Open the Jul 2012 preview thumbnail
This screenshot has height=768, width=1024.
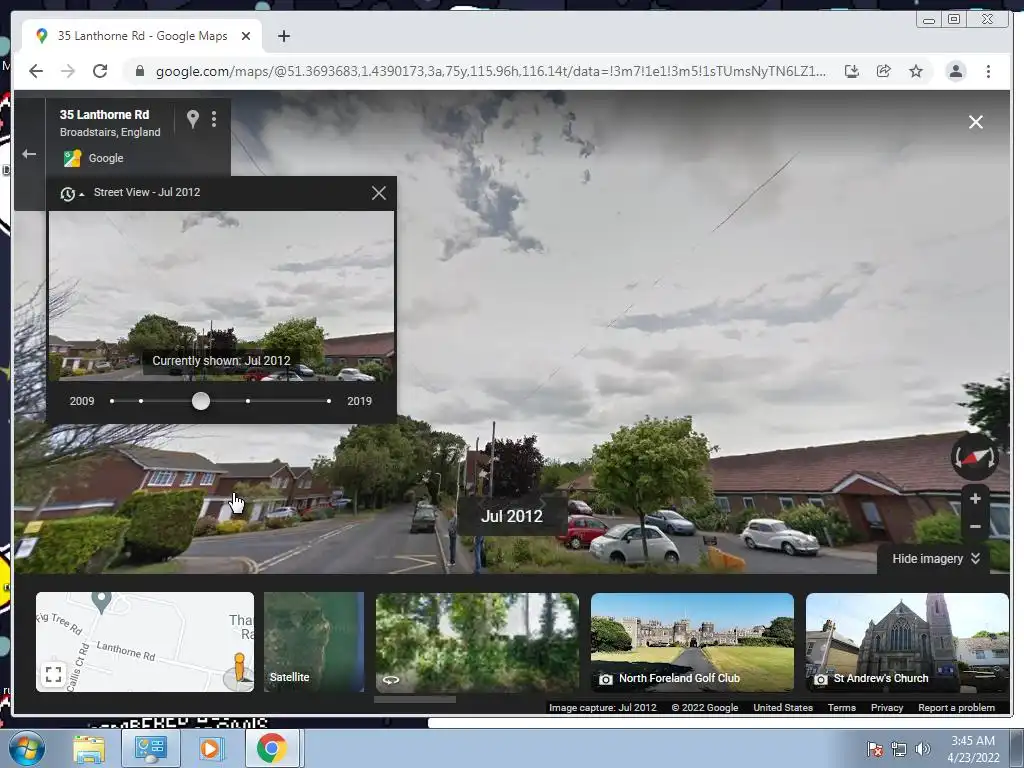(221, 296)
